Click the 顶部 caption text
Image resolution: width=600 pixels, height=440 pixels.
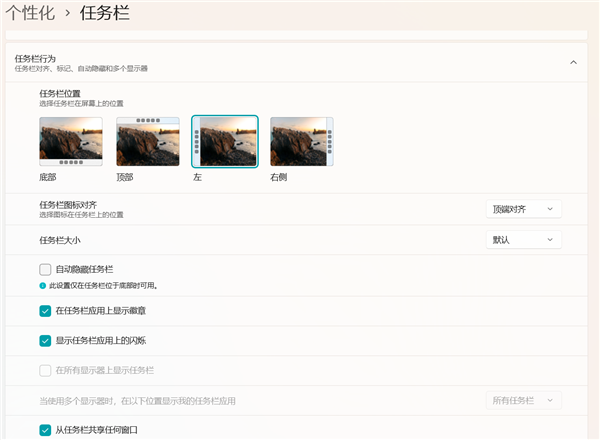click(125, 177)
